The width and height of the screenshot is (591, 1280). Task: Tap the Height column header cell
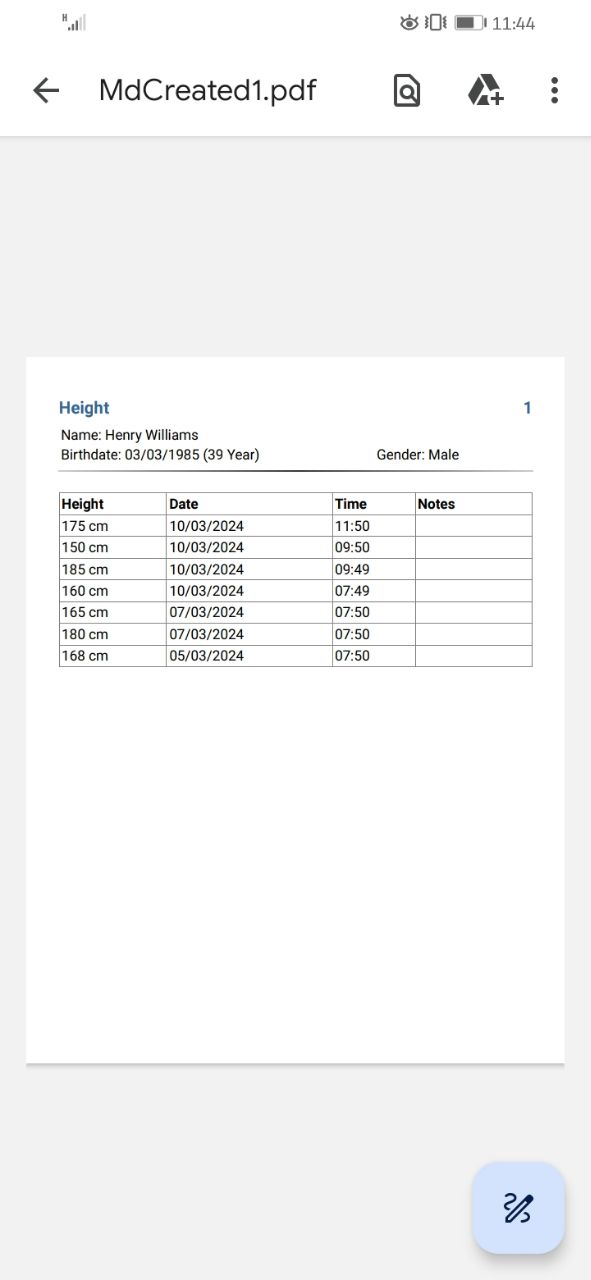[x=113, y=504]
